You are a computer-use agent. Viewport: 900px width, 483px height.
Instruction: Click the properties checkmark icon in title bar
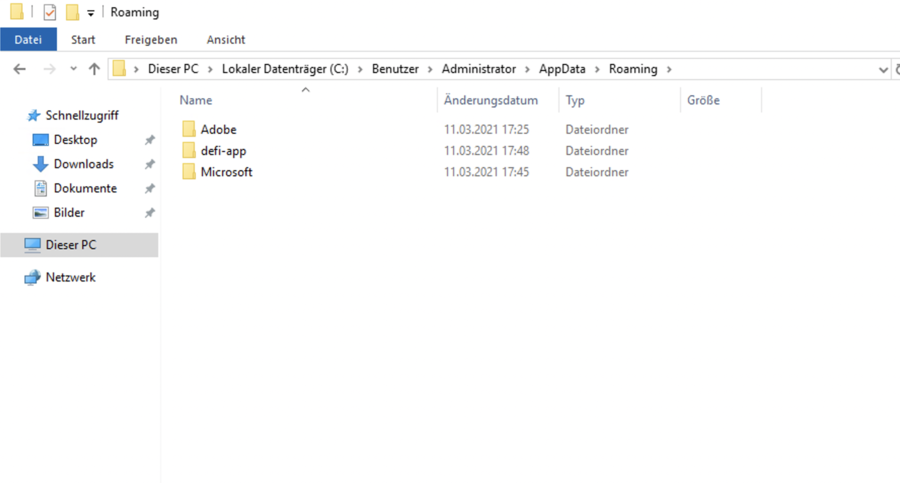pos(50,13)
